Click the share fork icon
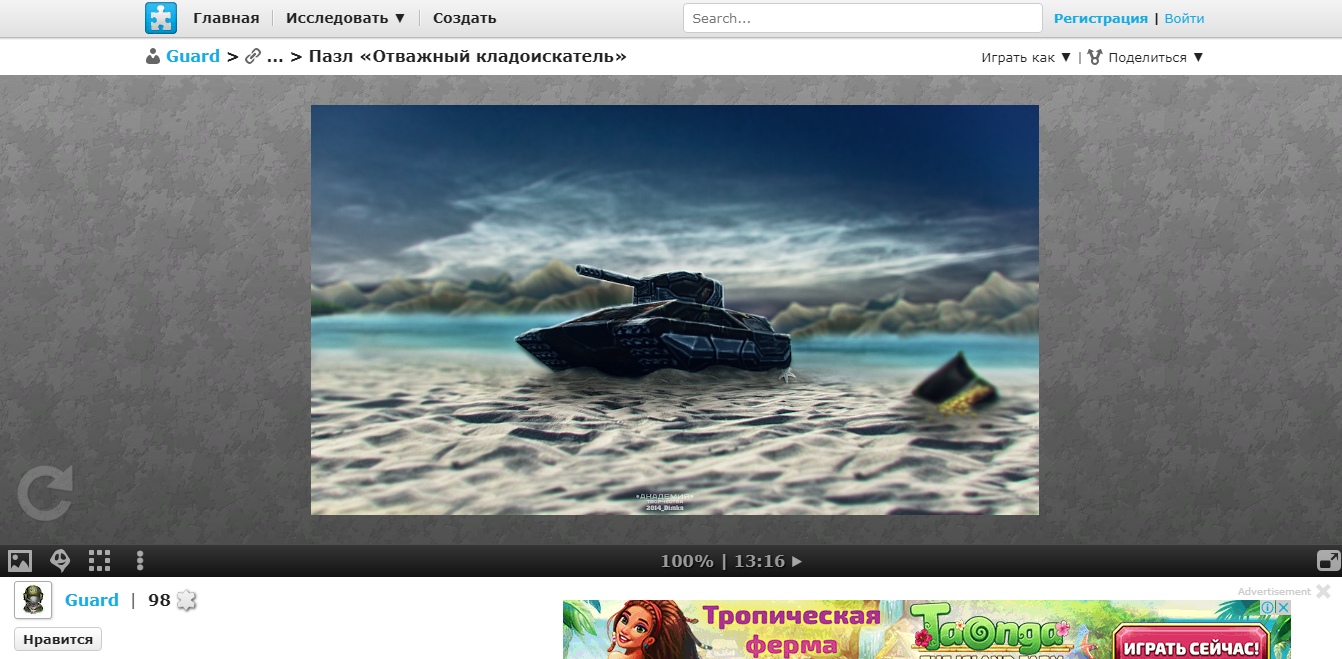Screen dimensions: 1342x659 click(x=1094, y=58)
